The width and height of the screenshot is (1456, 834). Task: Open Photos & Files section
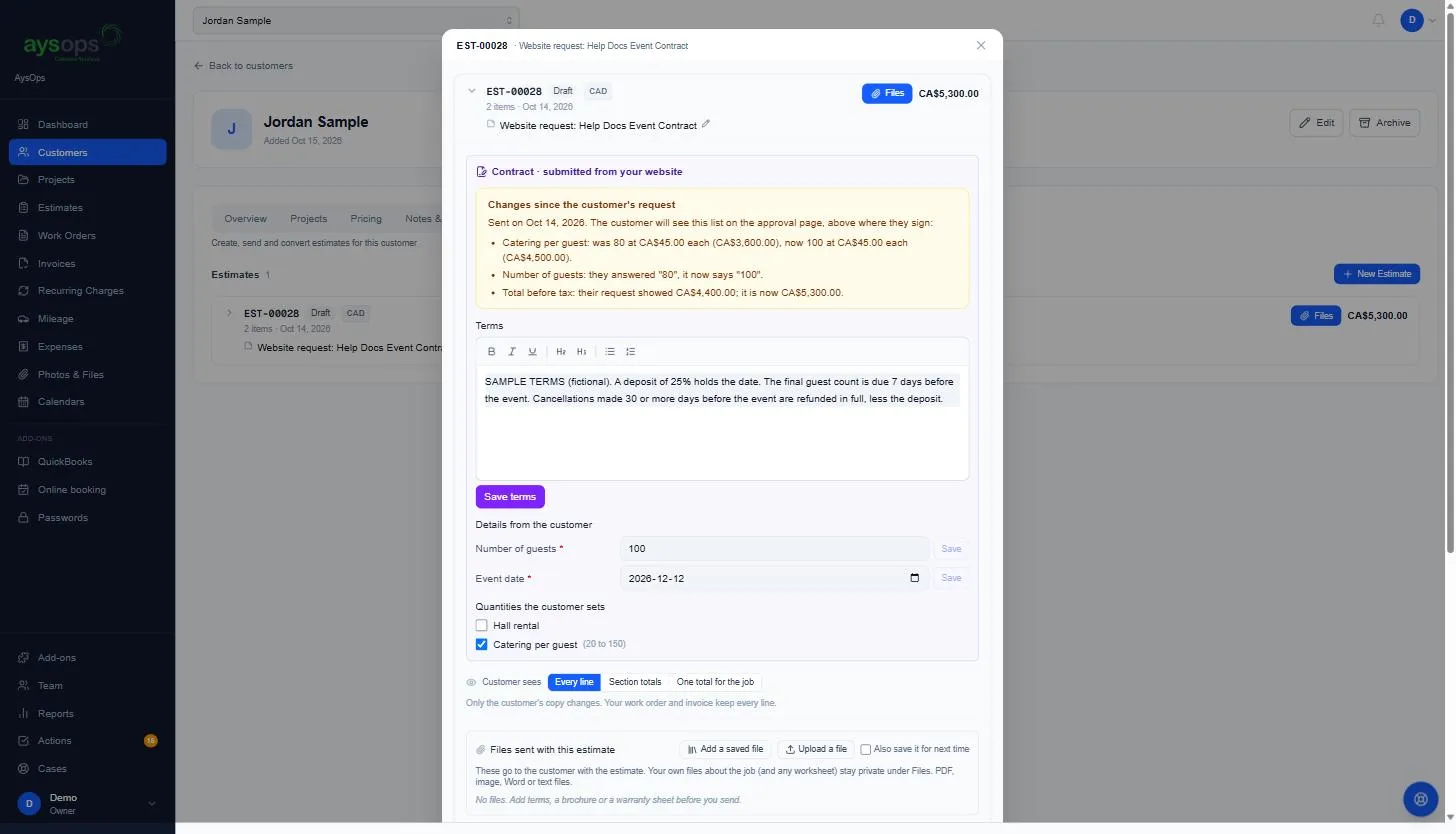point(87,375)
